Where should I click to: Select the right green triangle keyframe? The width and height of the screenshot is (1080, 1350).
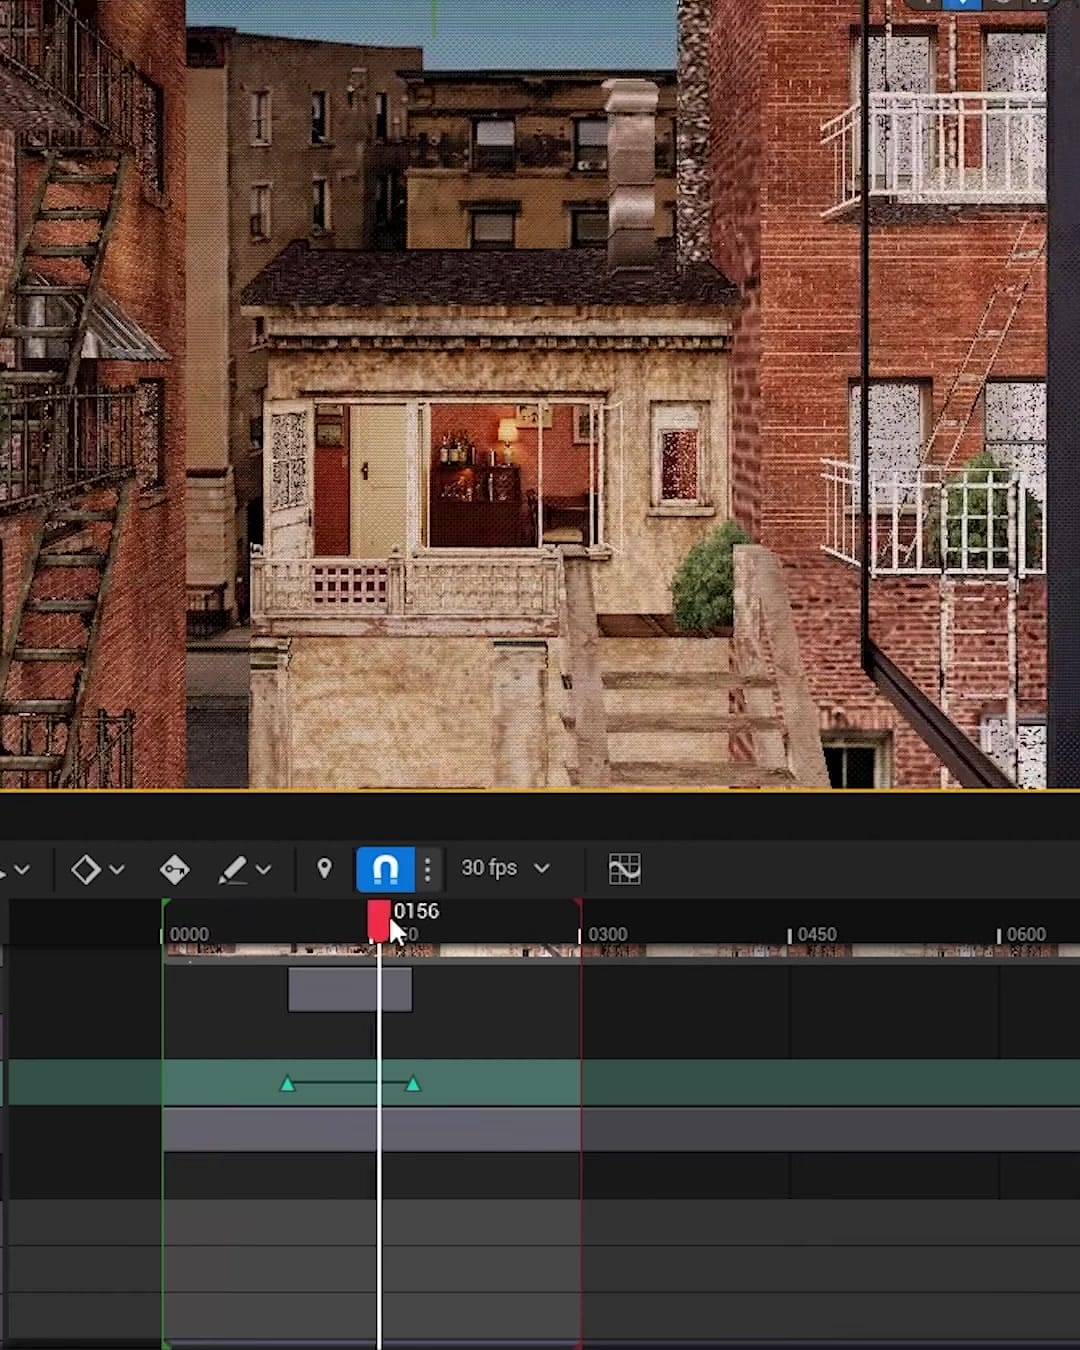(413, 1083)
